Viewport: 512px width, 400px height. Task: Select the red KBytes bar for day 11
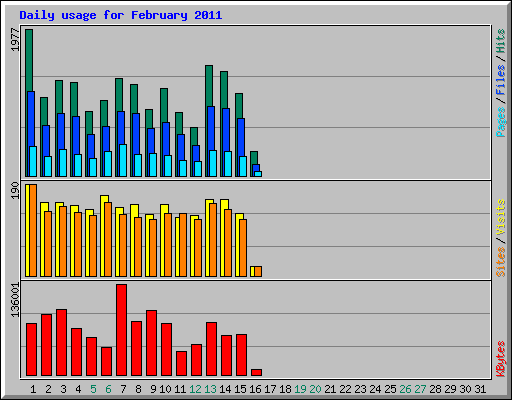(x=181, y=363)
